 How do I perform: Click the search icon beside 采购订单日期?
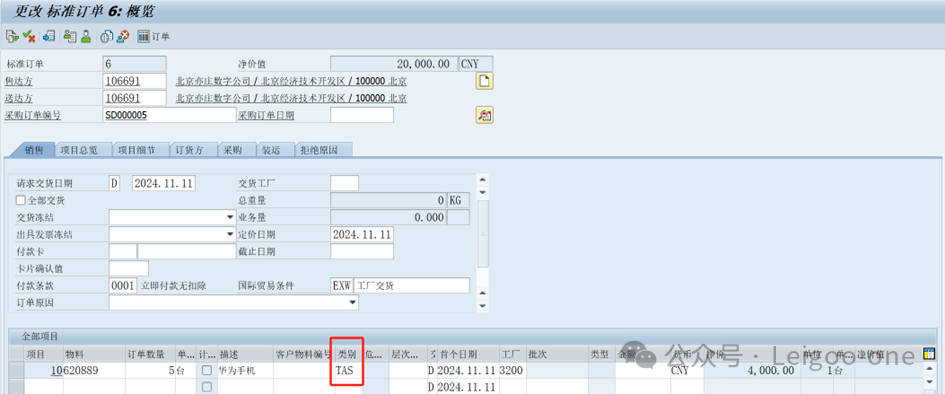[x=485, y=115]
